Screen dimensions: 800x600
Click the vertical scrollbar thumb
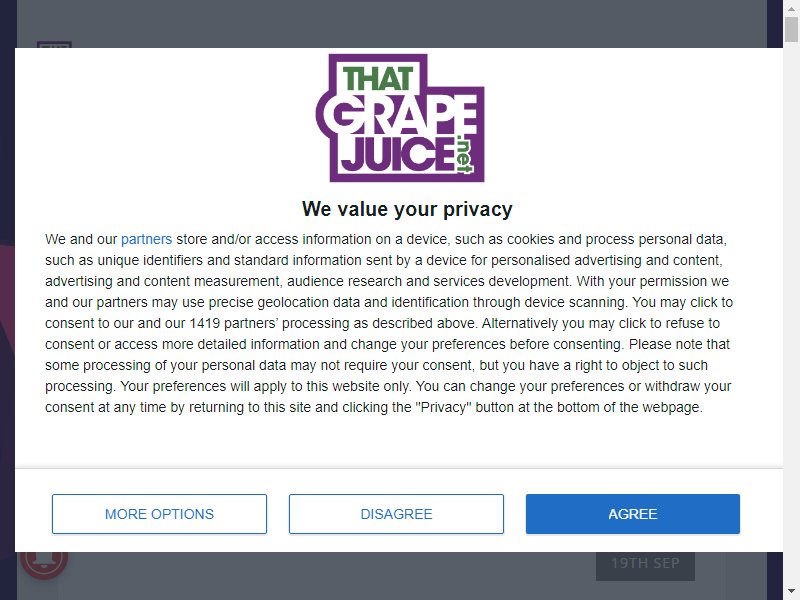(x=791, y=29)
